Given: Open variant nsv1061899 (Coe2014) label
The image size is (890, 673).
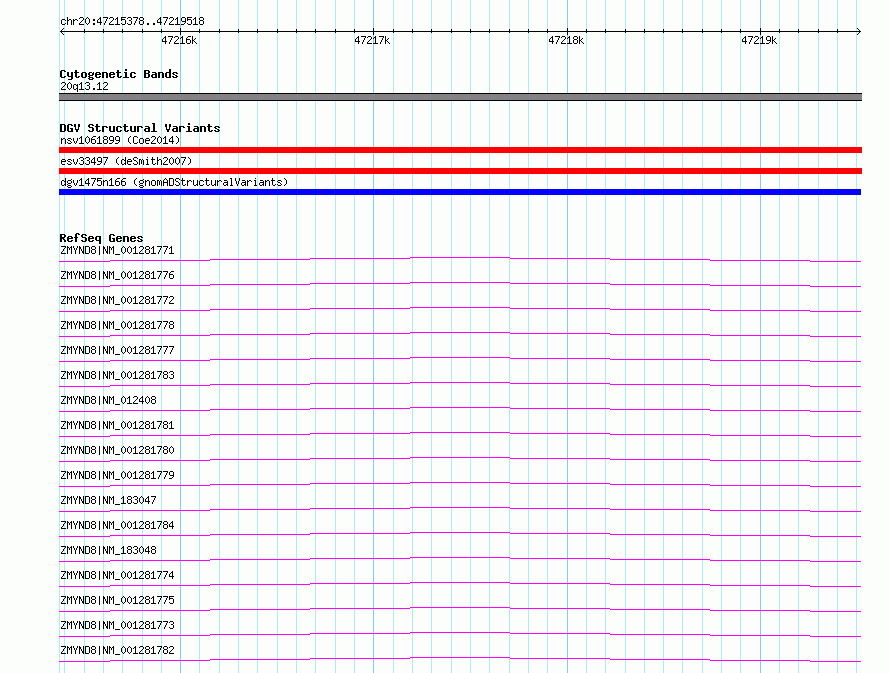Looking at the screenshot, I should click(120, 140).
